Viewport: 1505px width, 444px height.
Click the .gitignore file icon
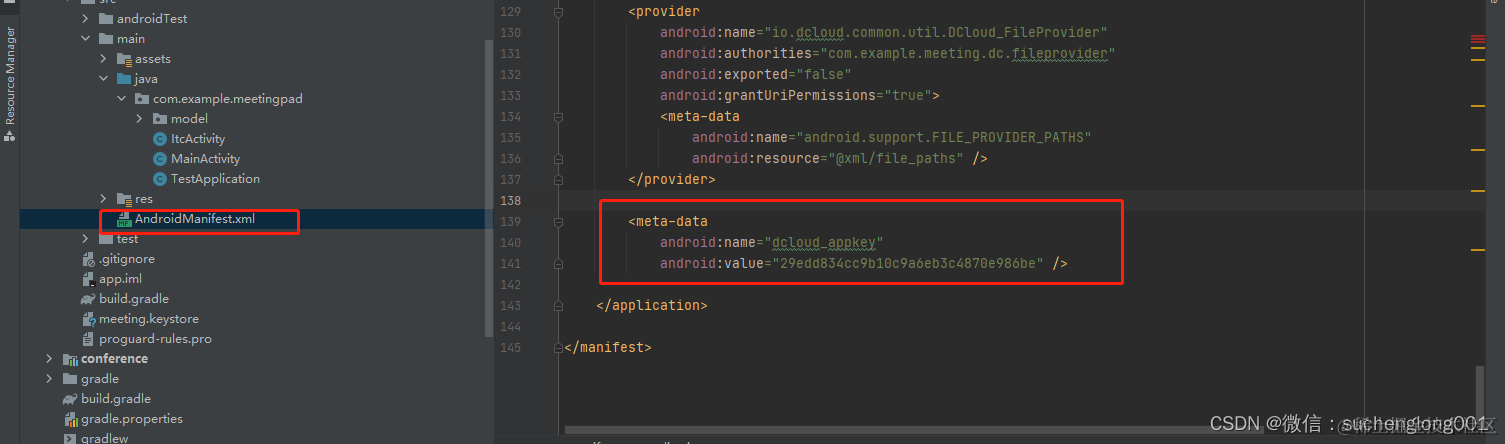89,259
